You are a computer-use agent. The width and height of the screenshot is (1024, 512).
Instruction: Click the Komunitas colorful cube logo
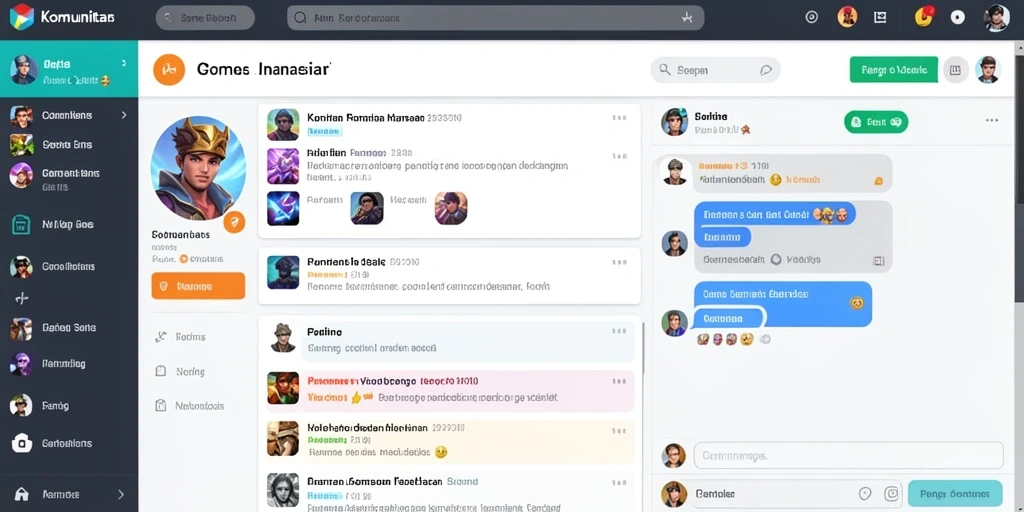click(x=22, y=17)
